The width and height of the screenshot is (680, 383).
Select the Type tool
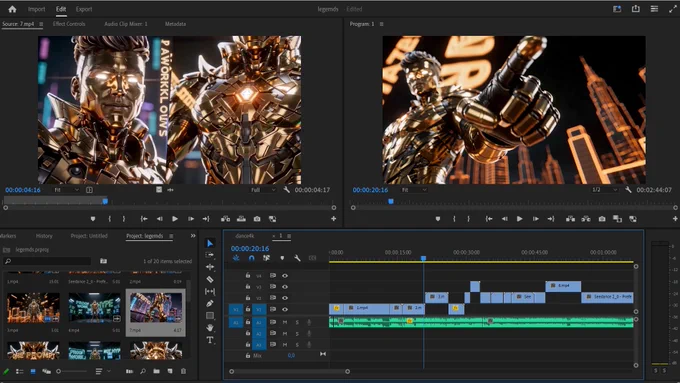pos(210,340)
